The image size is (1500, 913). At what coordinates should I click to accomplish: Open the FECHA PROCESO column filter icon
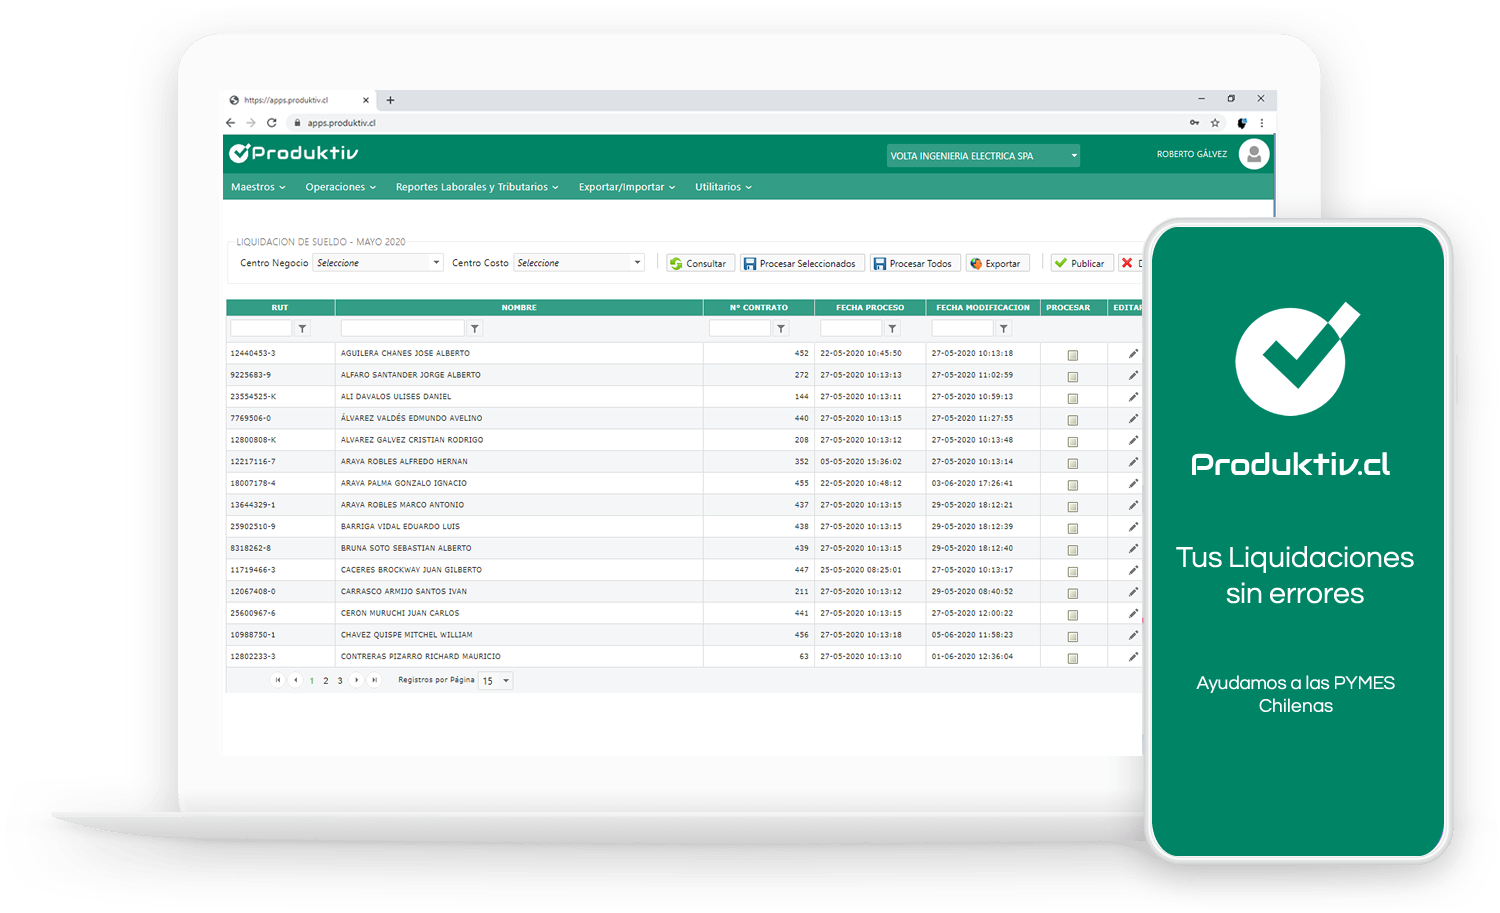(x=892, y=328)
